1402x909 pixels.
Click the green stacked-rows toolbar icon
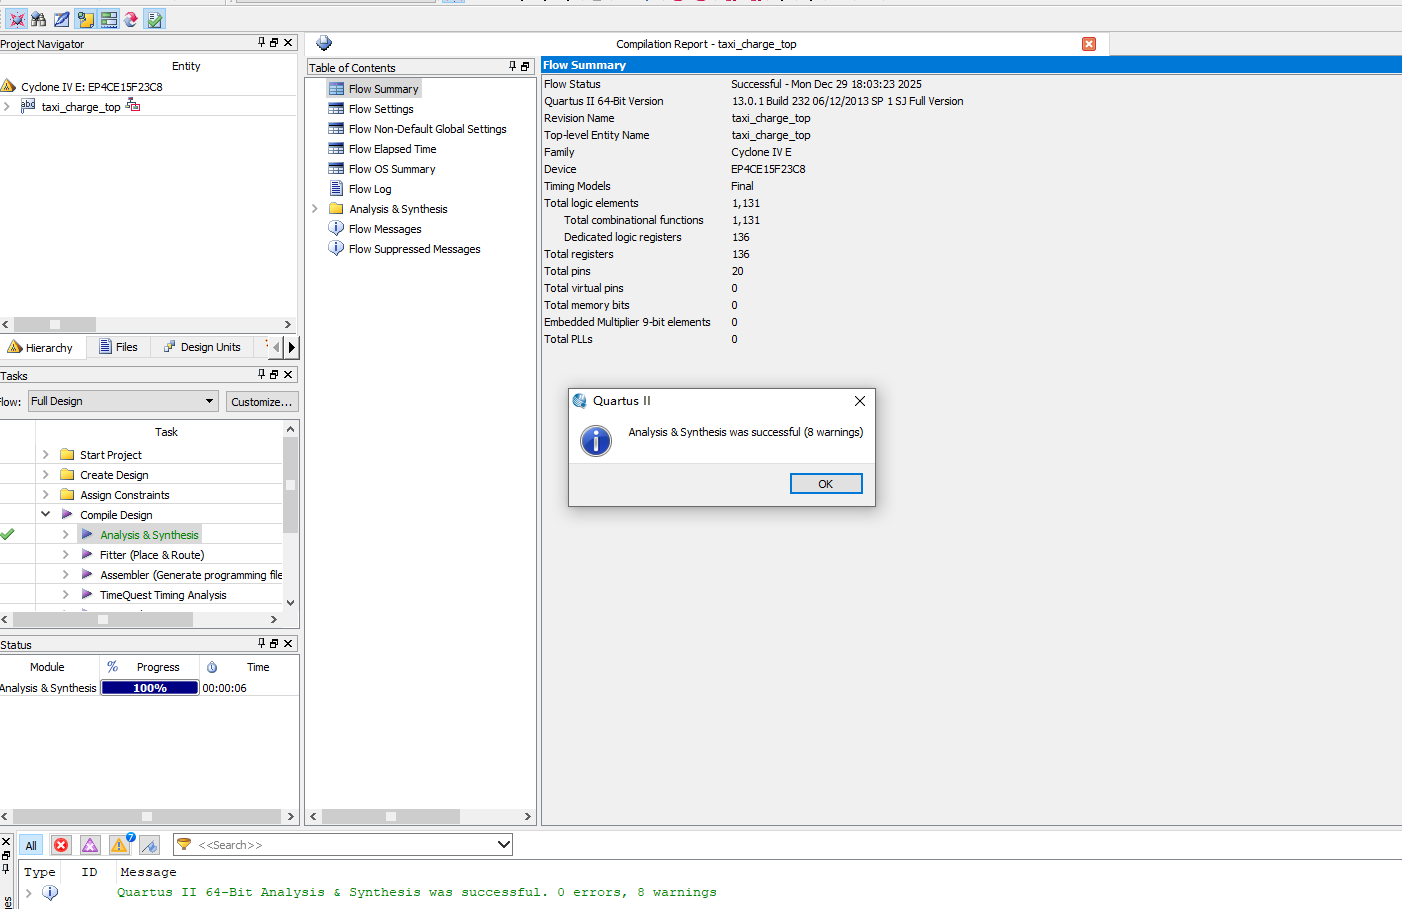click(108, 19)
